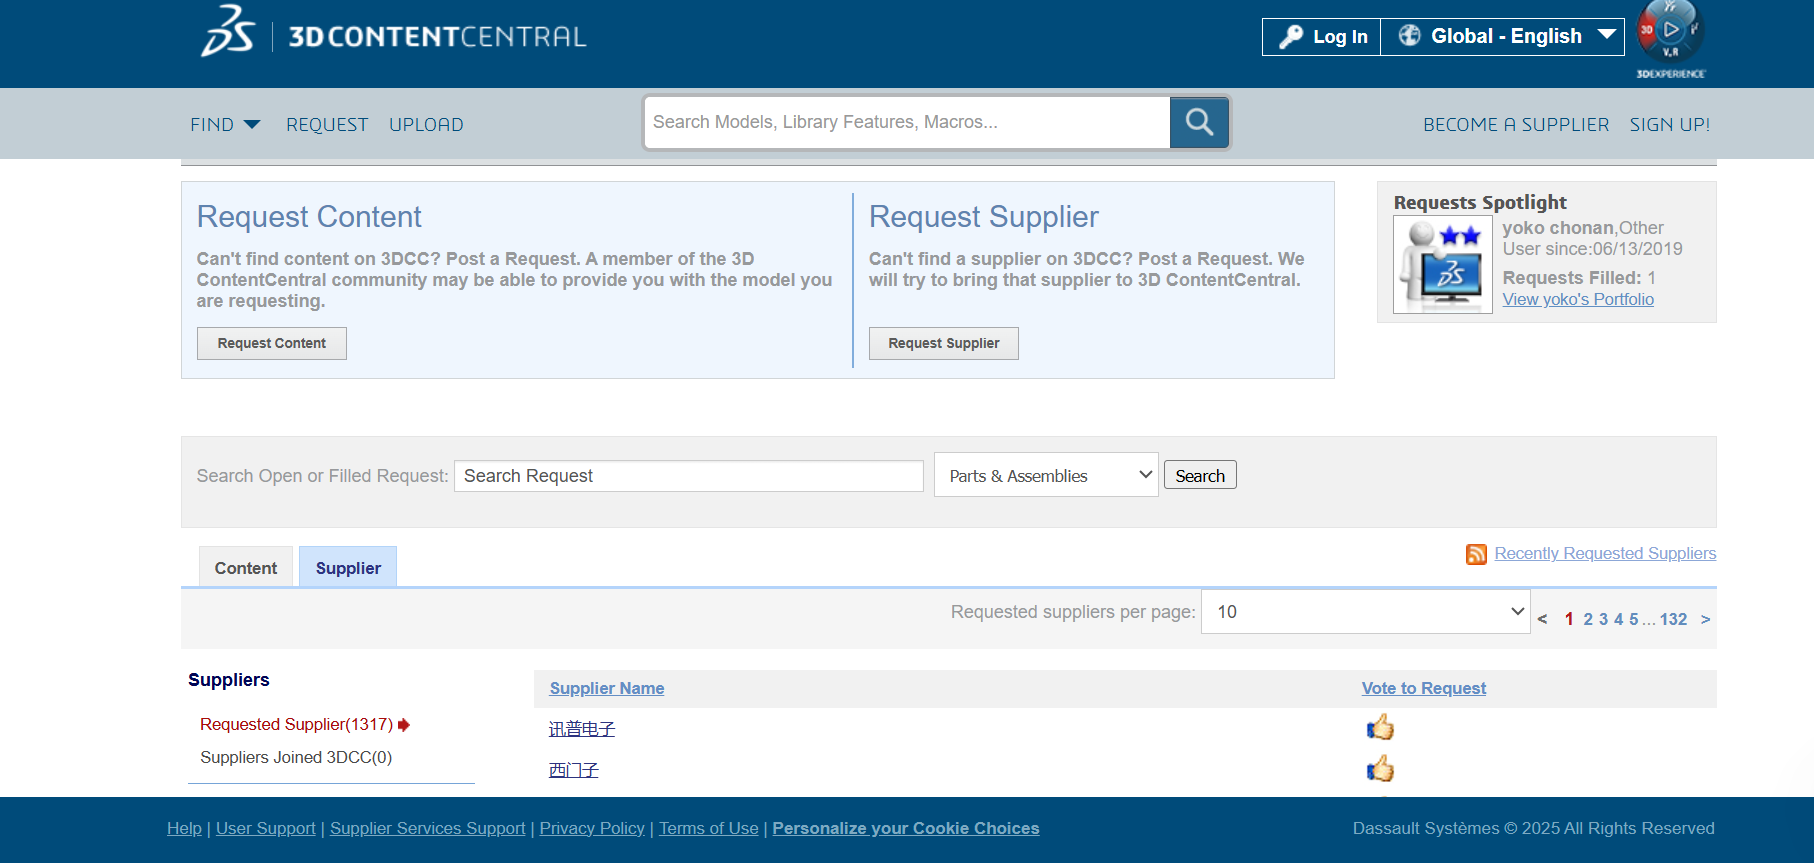Viewport: 1814px width, 863px height.
Task: Open the Help footer link
Action: pos(184,828)
